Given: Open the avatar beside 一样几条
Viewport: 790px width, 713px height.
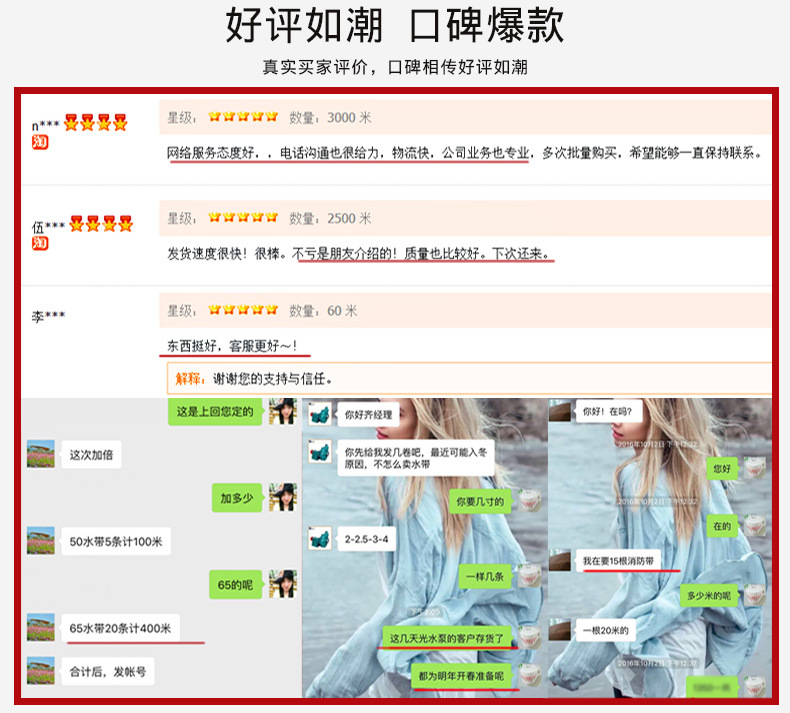Looking at the screenshot, I should click(x=530, y=576).
